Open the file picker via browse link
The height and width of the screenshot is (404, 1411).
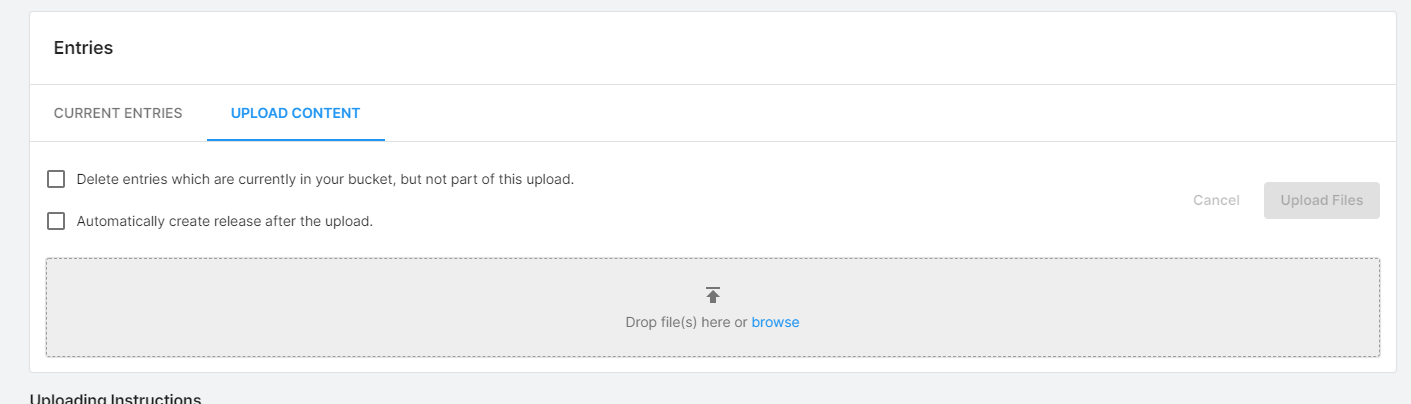pyautogui.click(x=775, y=322)
